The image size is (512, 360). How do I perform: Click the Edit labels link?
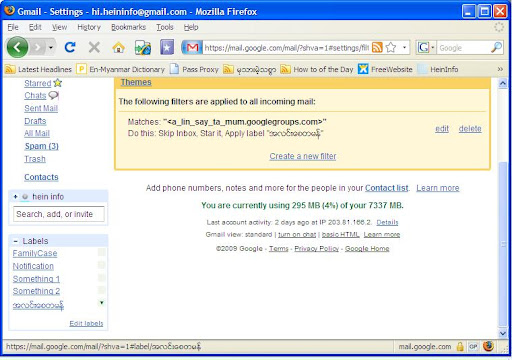click(86, 324)
